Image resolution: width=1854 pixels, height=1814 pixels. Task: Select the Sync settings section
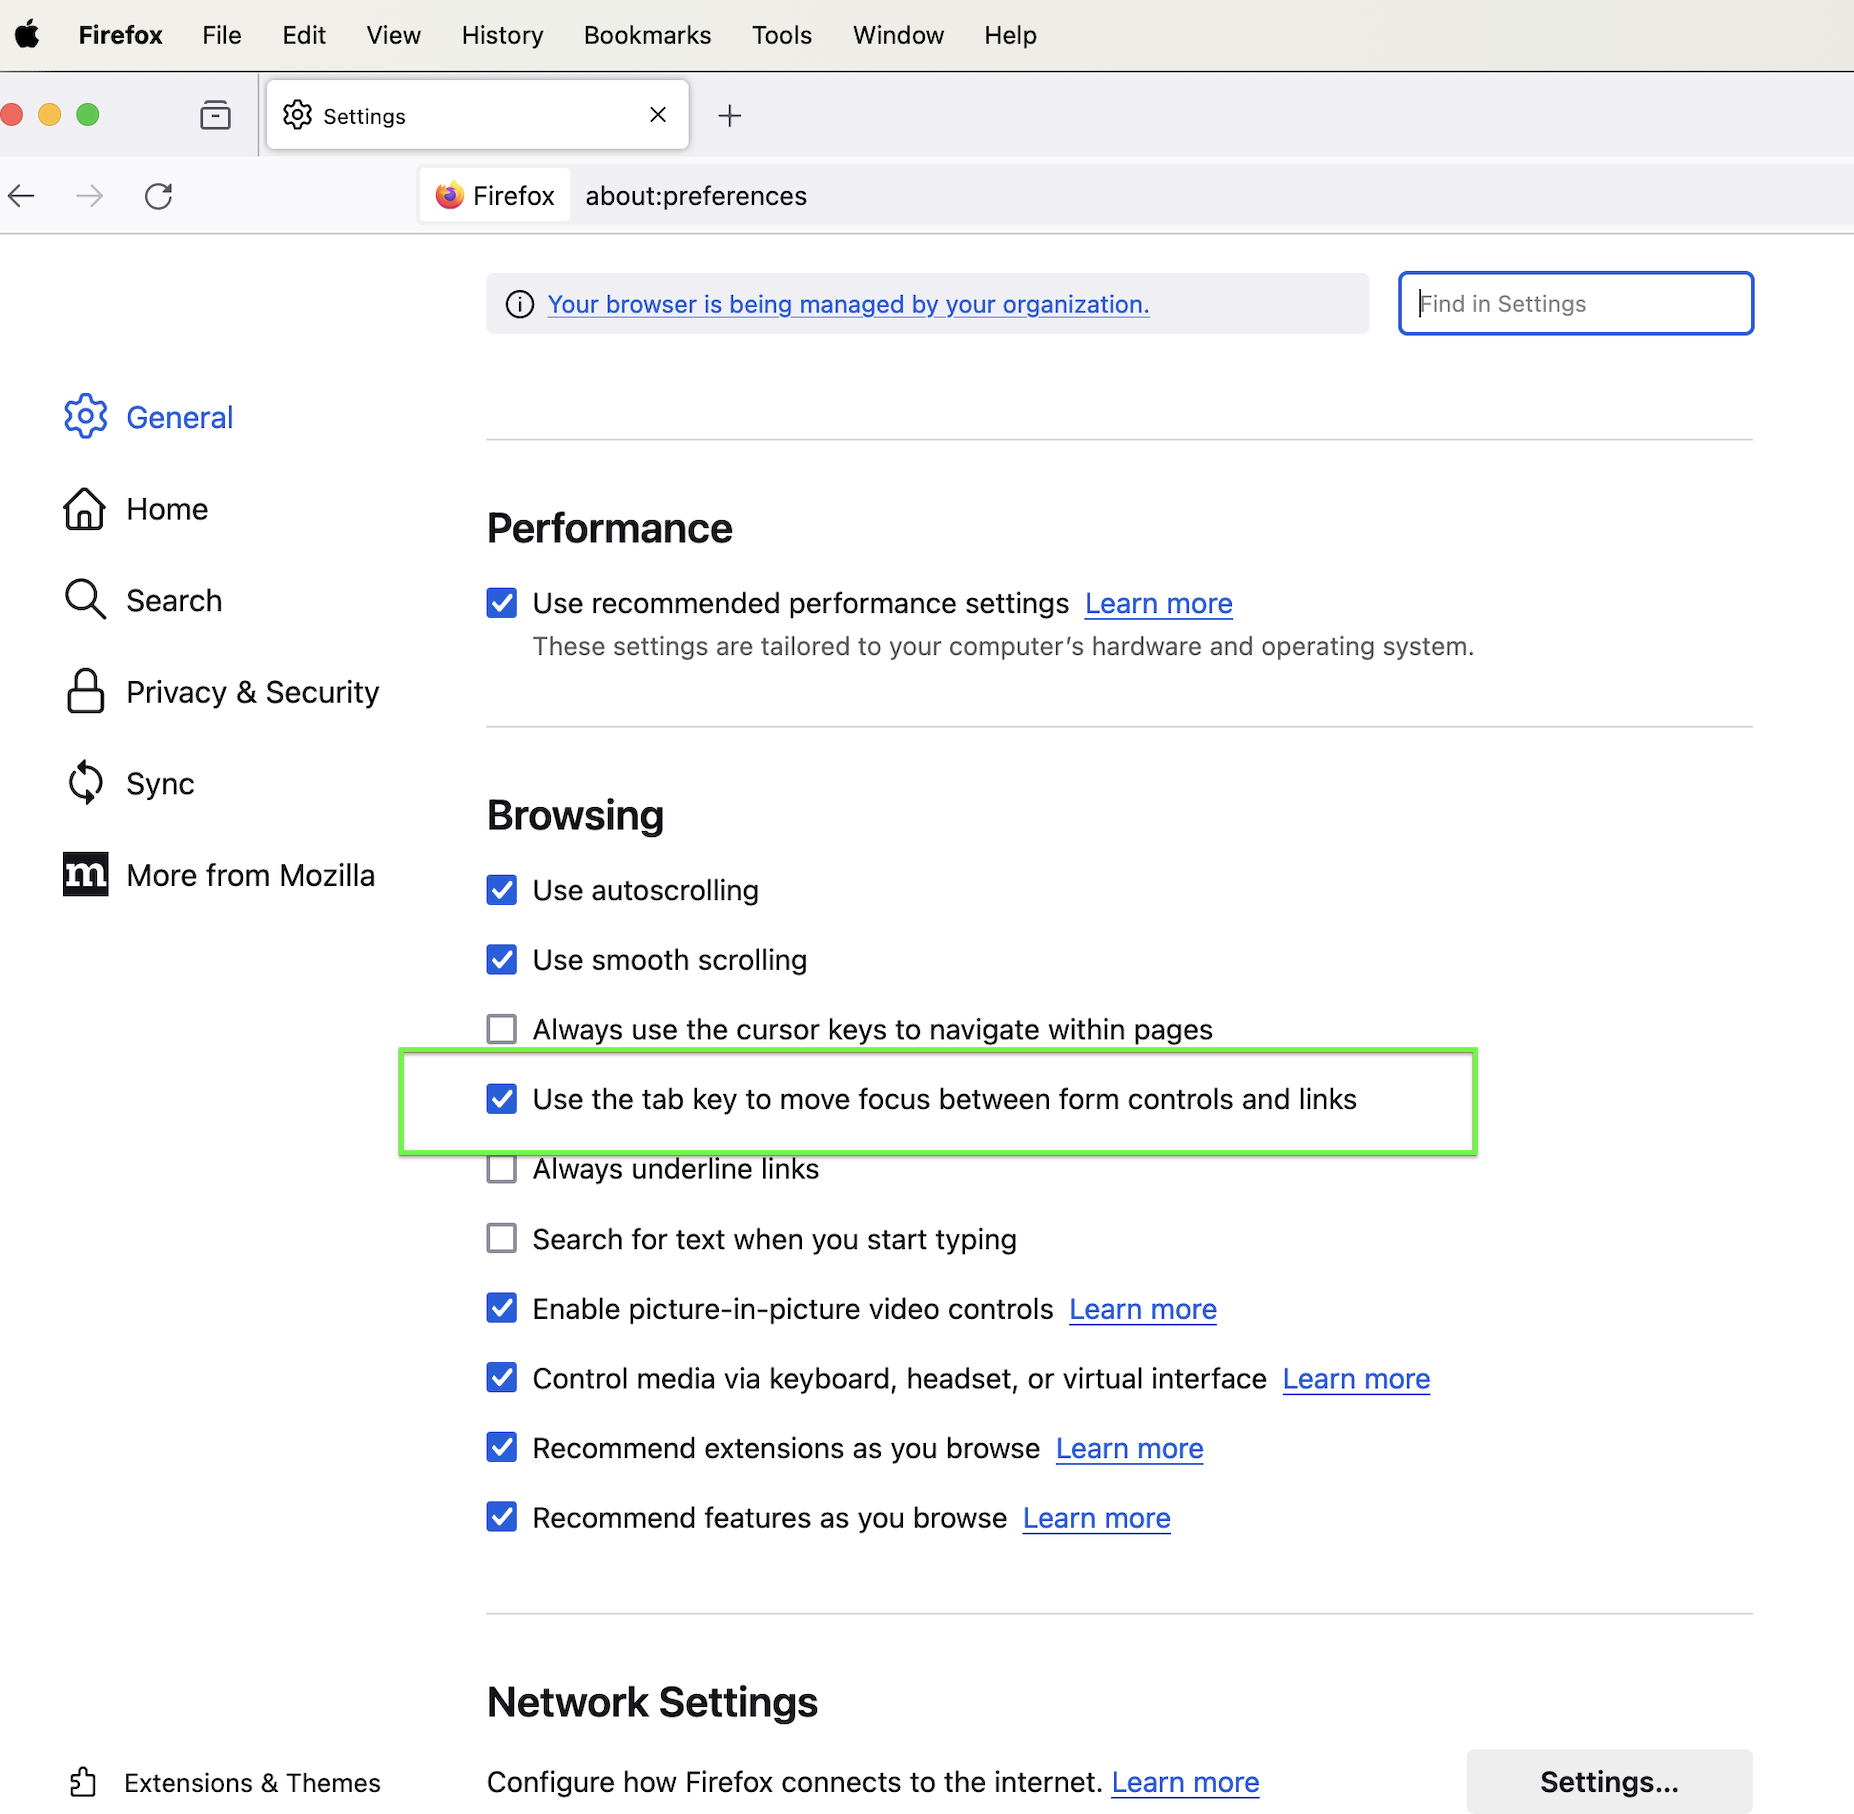point(159,783)
